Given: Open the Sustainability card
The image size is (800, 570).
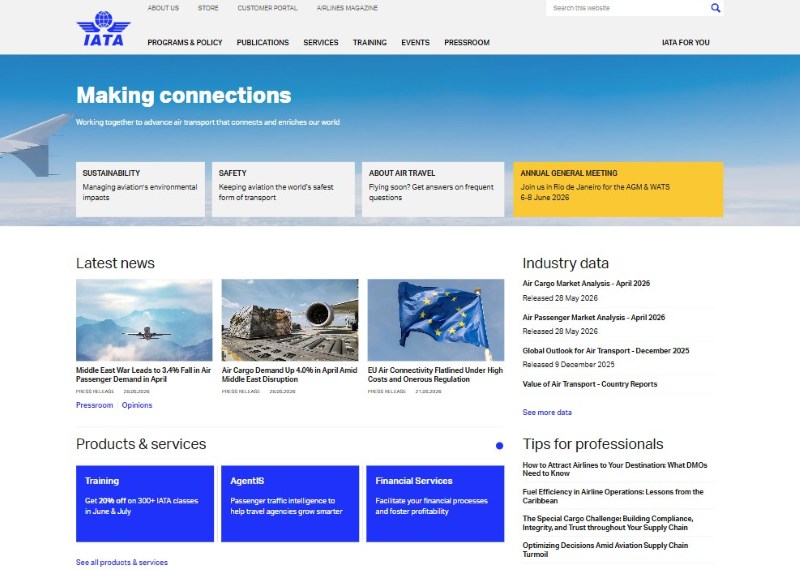Looking at the screenshot, I should coord(140,189).
